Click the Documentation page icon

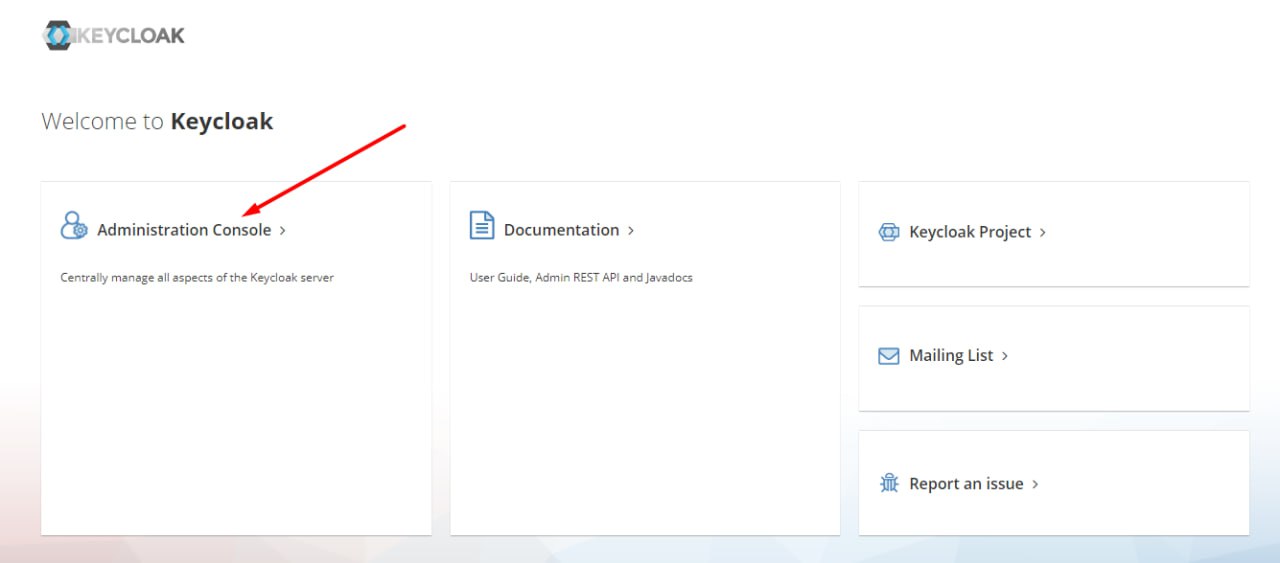482,225
